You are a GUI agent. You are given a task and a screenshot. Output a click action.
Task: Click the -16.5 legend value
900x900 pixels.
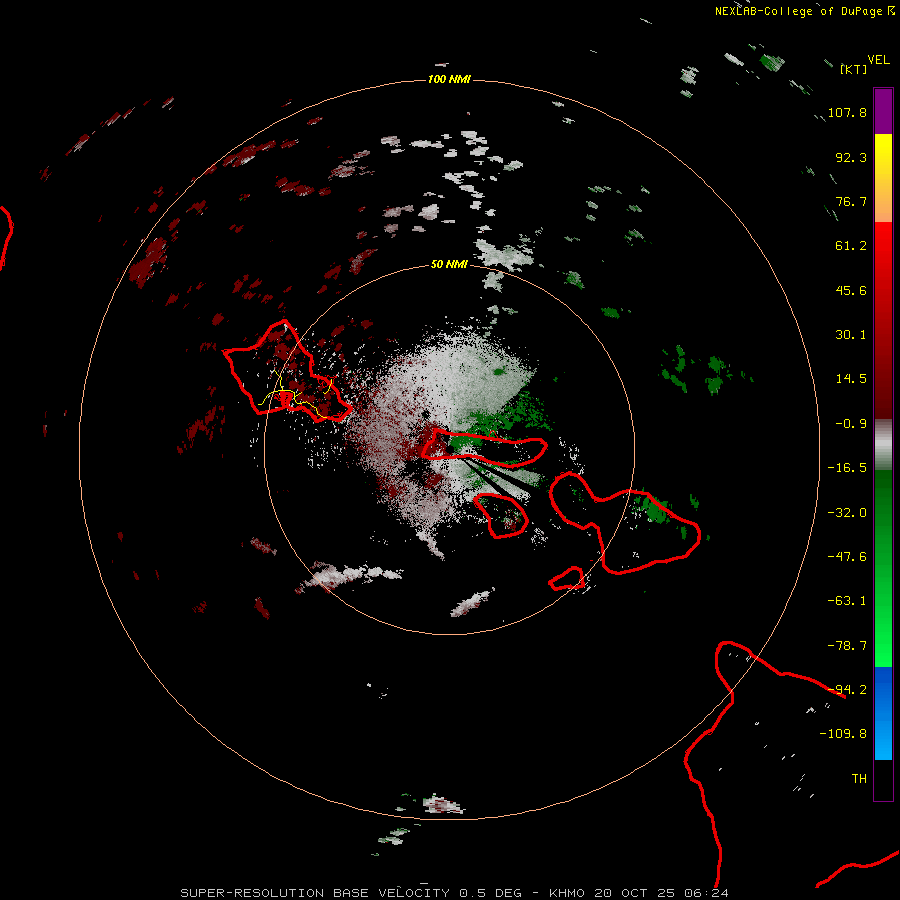(x=847, y=468)
